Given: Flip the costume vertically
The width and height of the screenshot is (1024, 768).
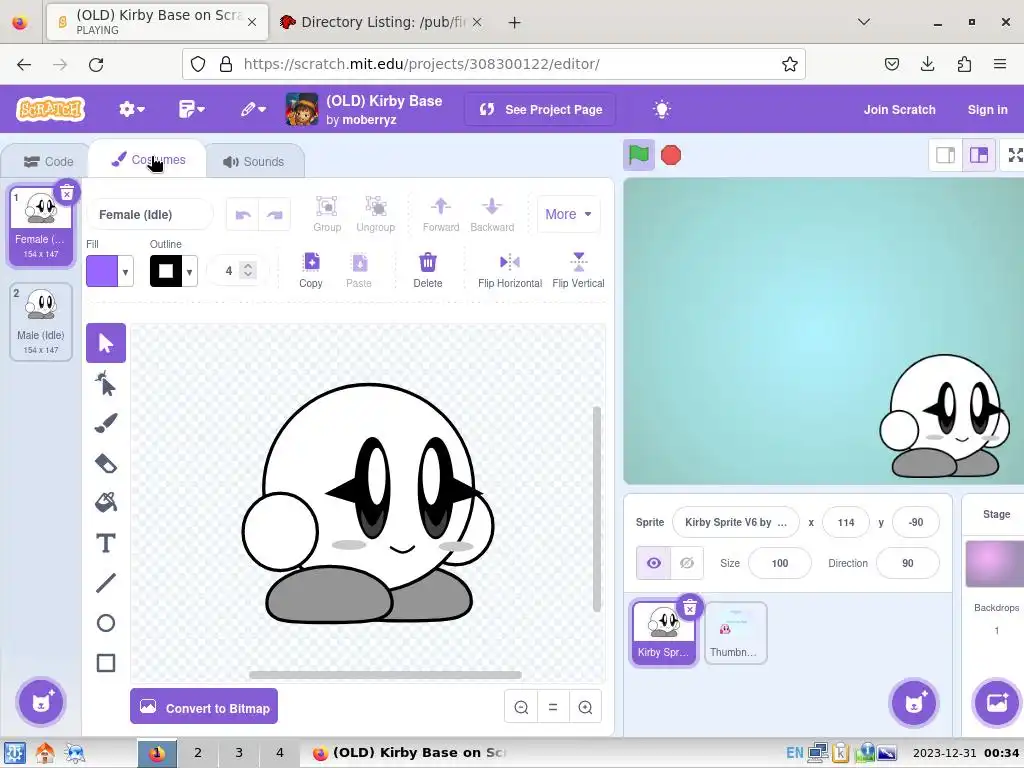Looking at the screenshot, I should coord(578,270).
